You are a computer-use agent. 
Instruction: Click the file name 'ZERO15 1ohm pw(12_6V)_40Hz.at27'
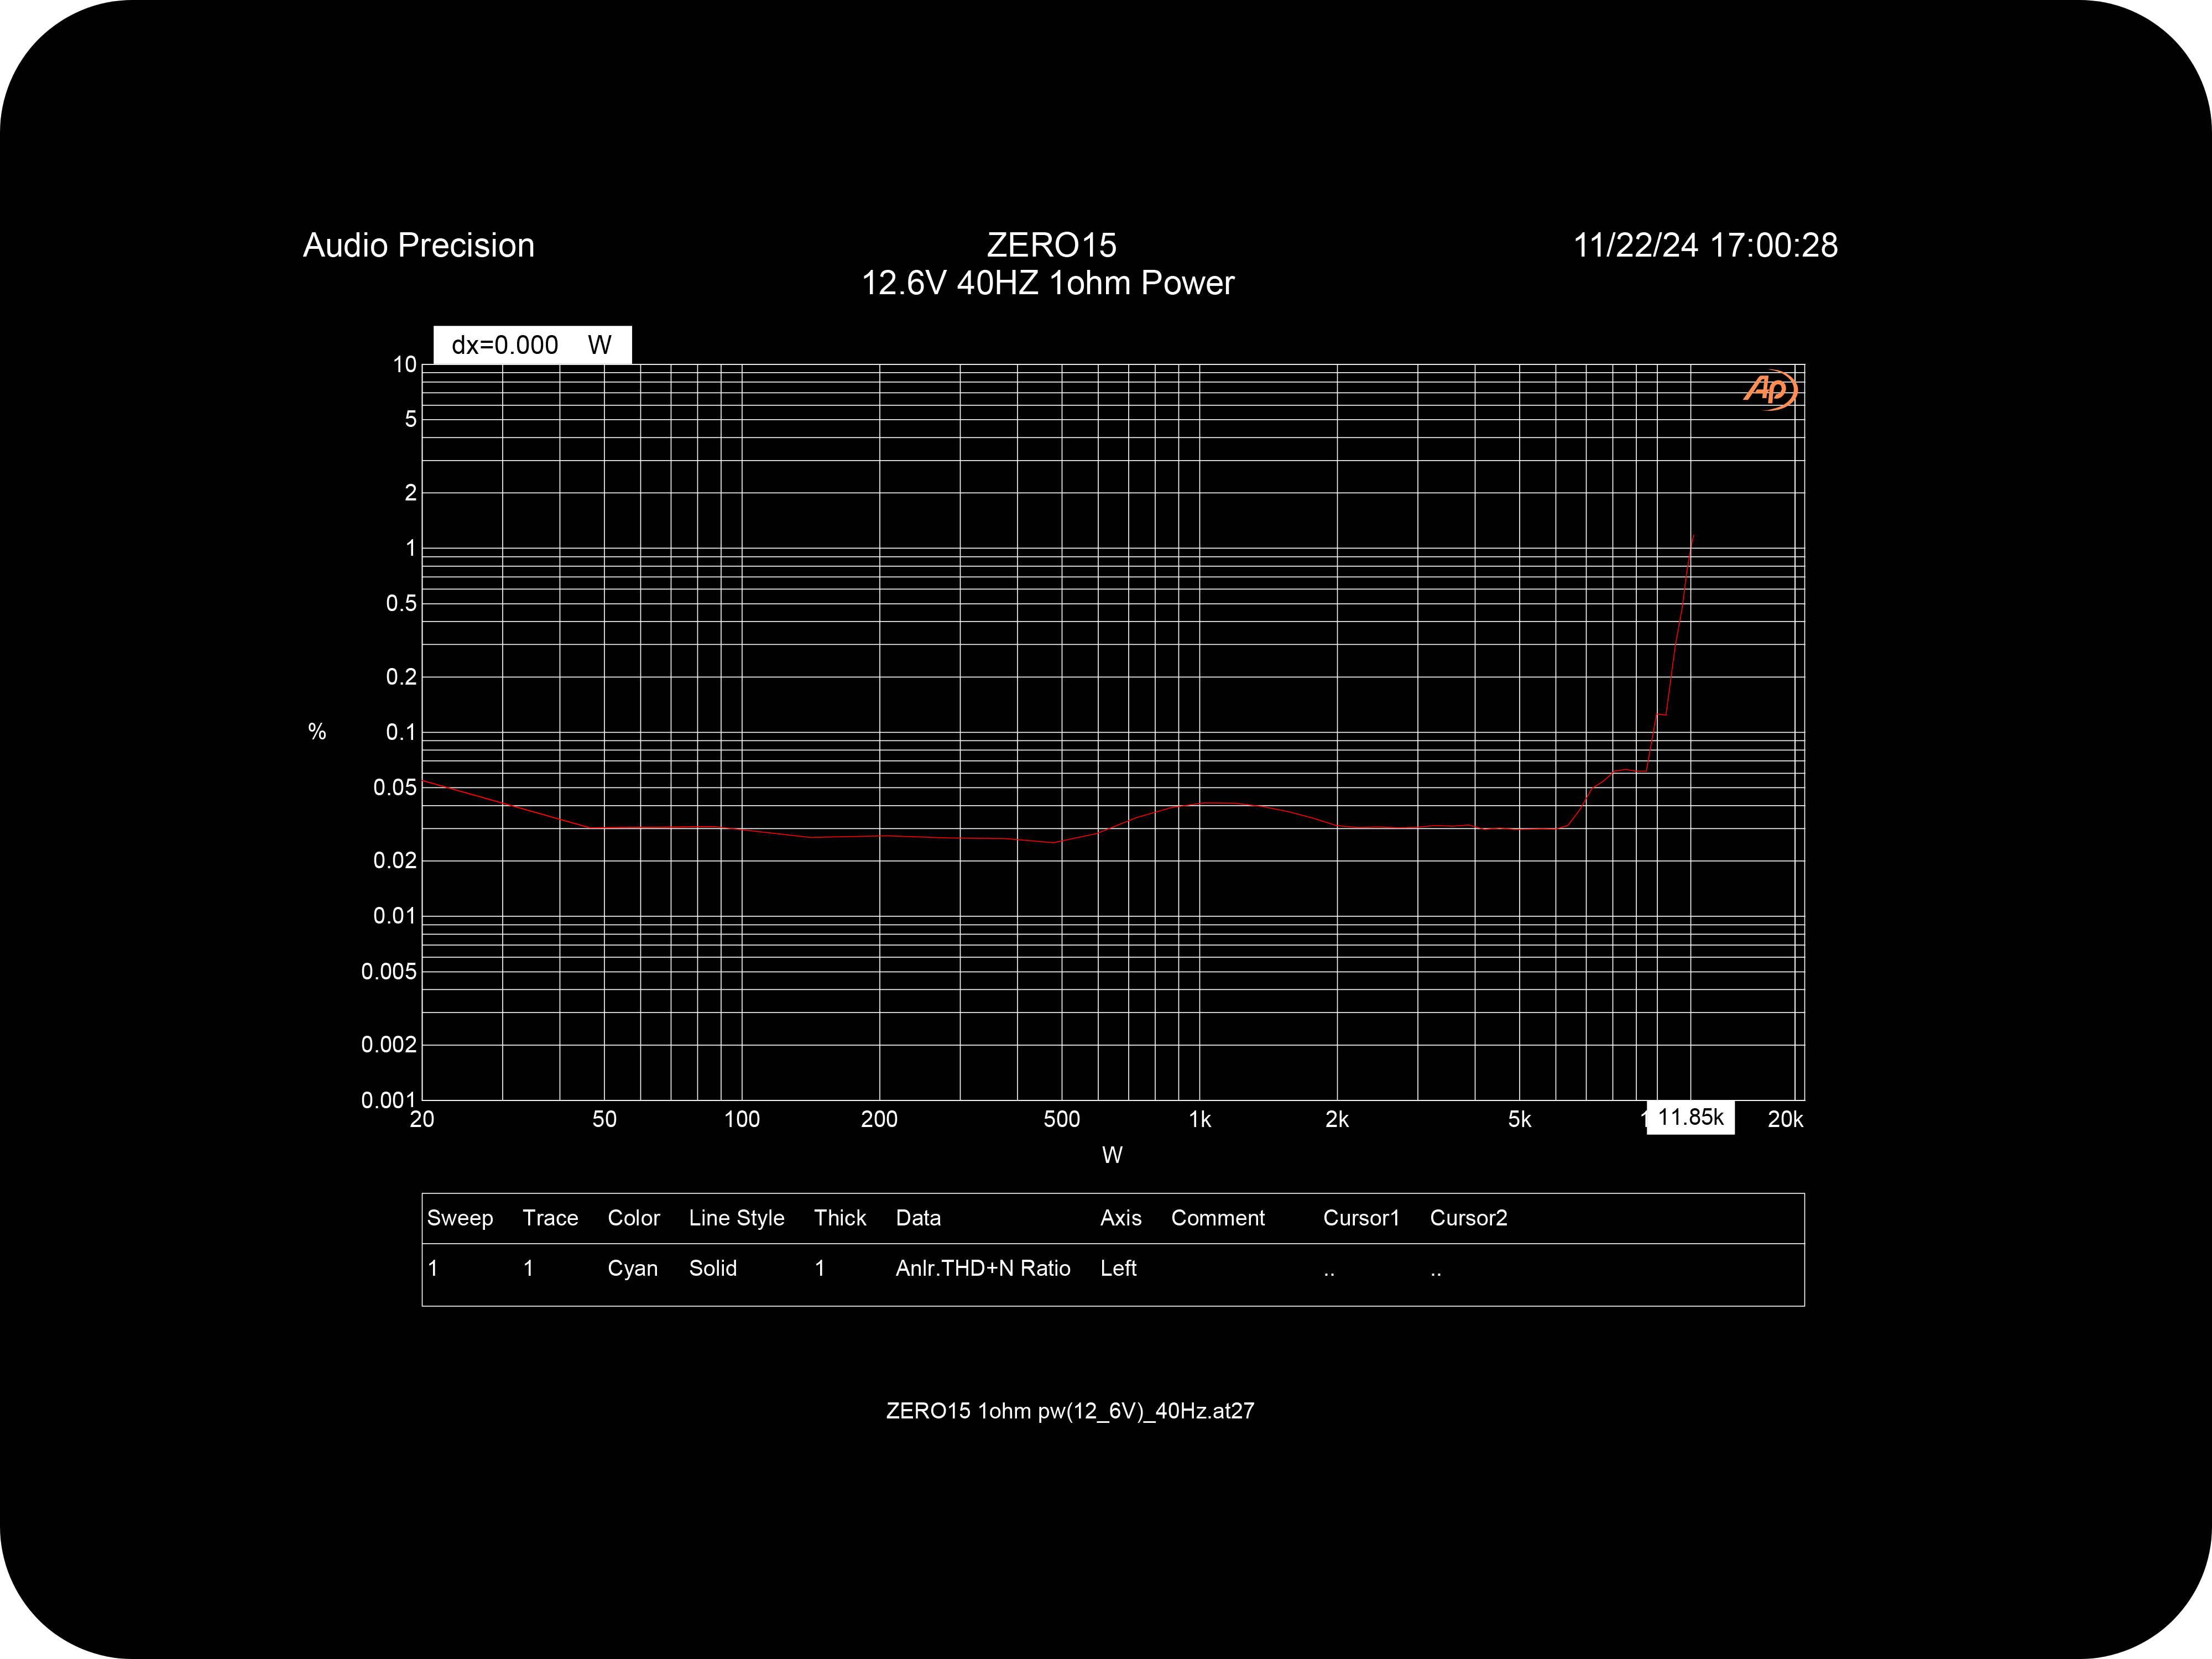point(1070,1411)
